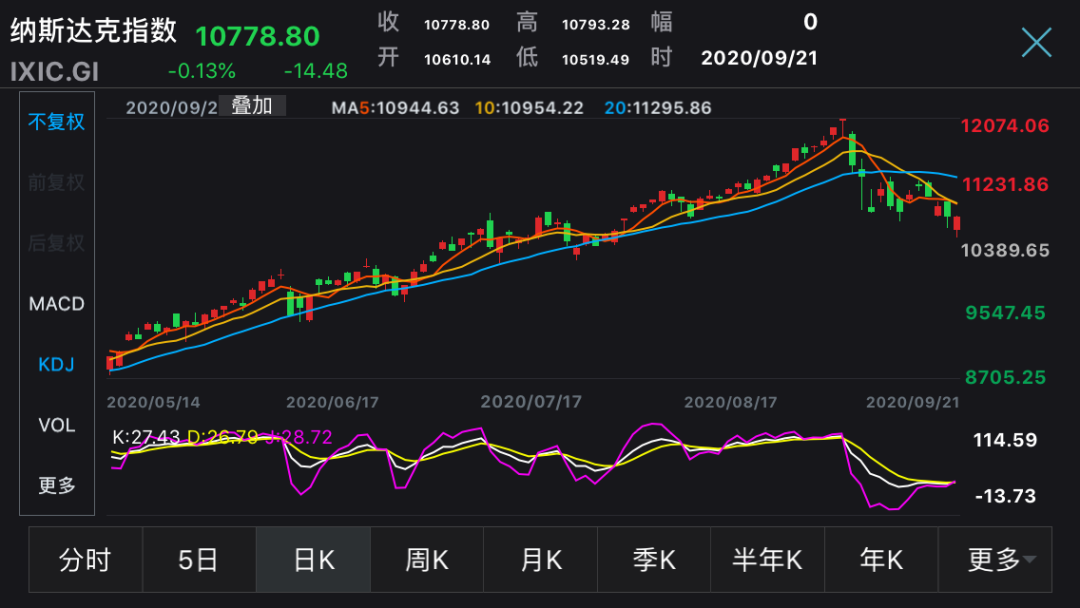Click the 10389.65 price axis label
This screenshot has height=608, width=1080.
pyautogui.click(x=1005, y=250)
